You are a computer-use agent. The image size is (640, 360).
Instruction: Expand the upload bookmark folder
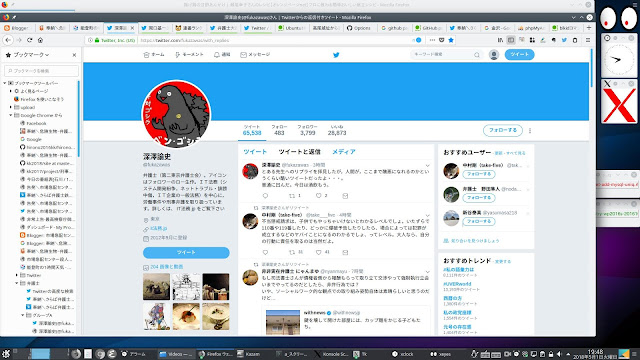11,107
